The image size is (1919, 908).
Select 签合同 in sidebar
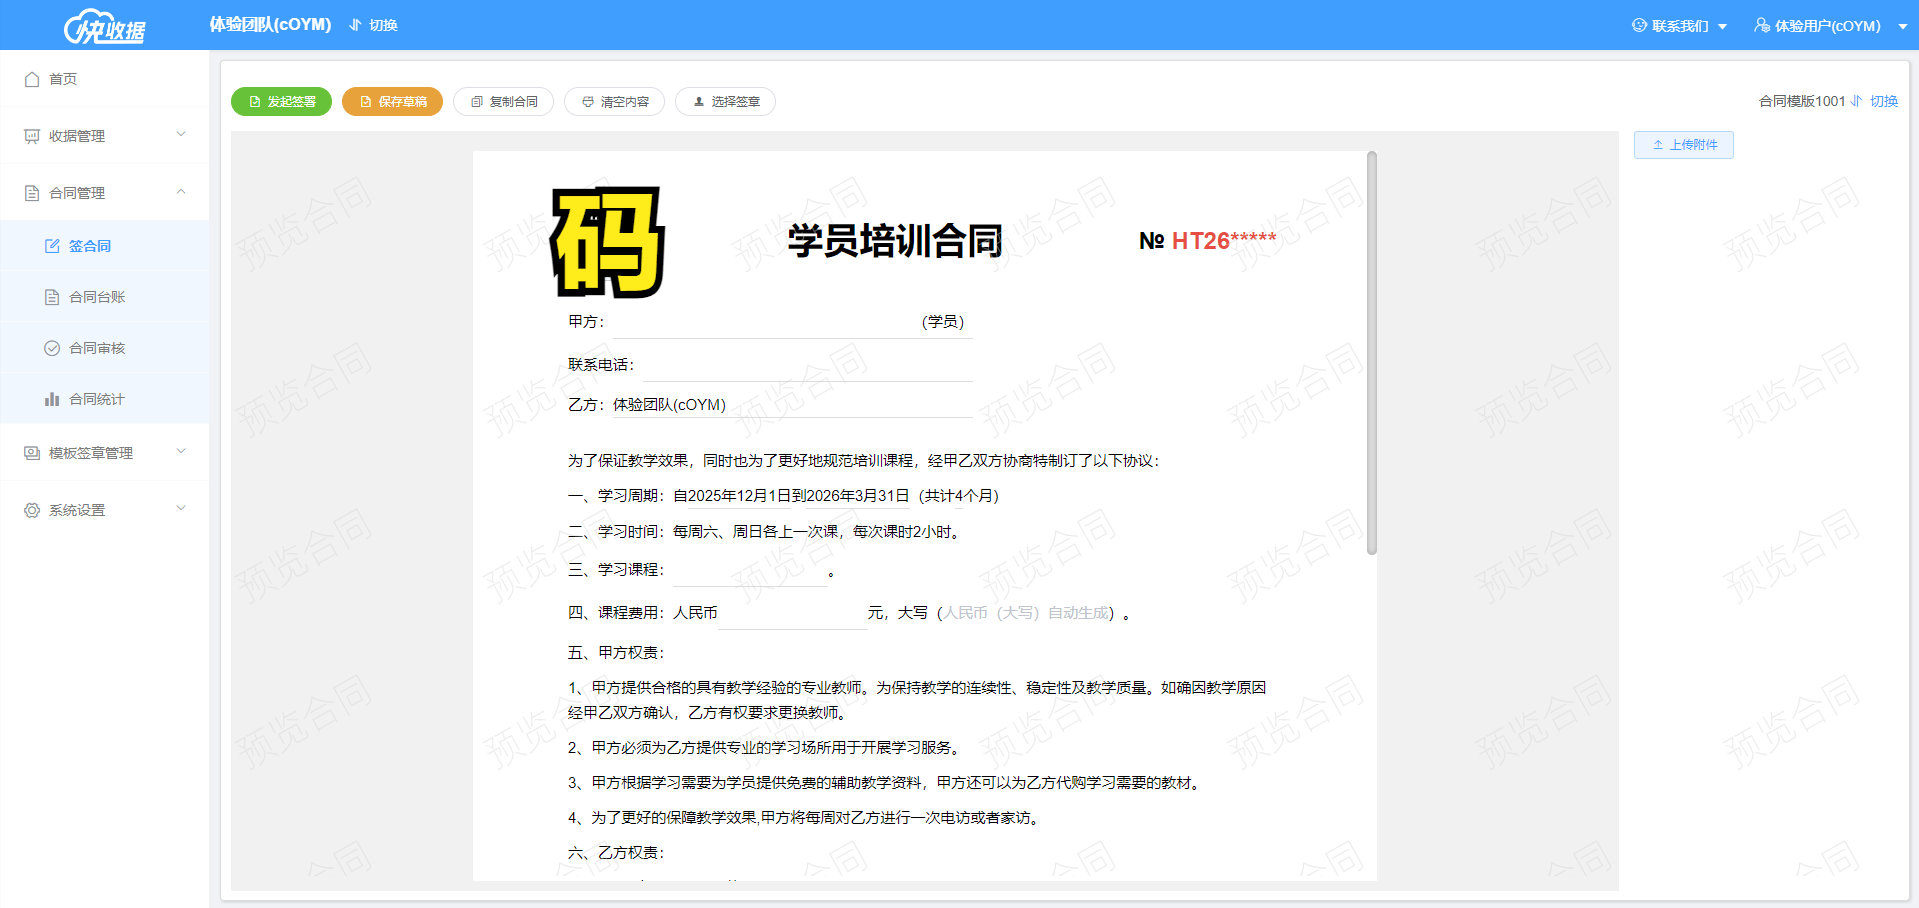click(89, 246)
